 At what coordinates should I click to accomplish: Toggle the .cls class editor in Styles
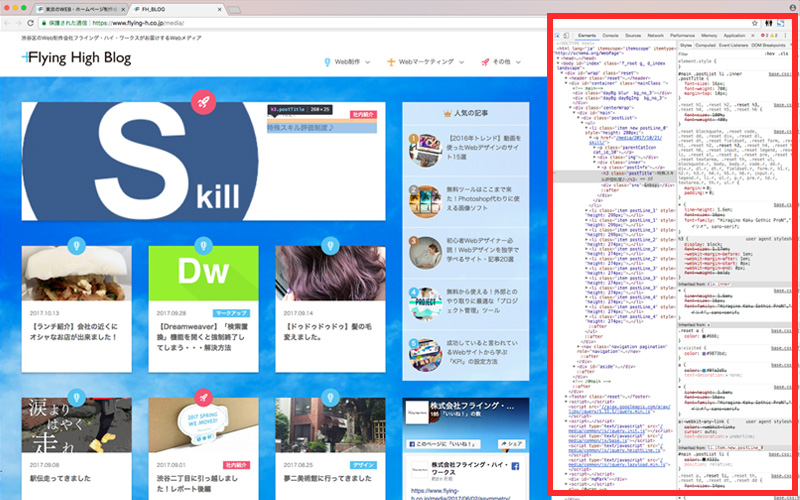click(x=784, y=54)
